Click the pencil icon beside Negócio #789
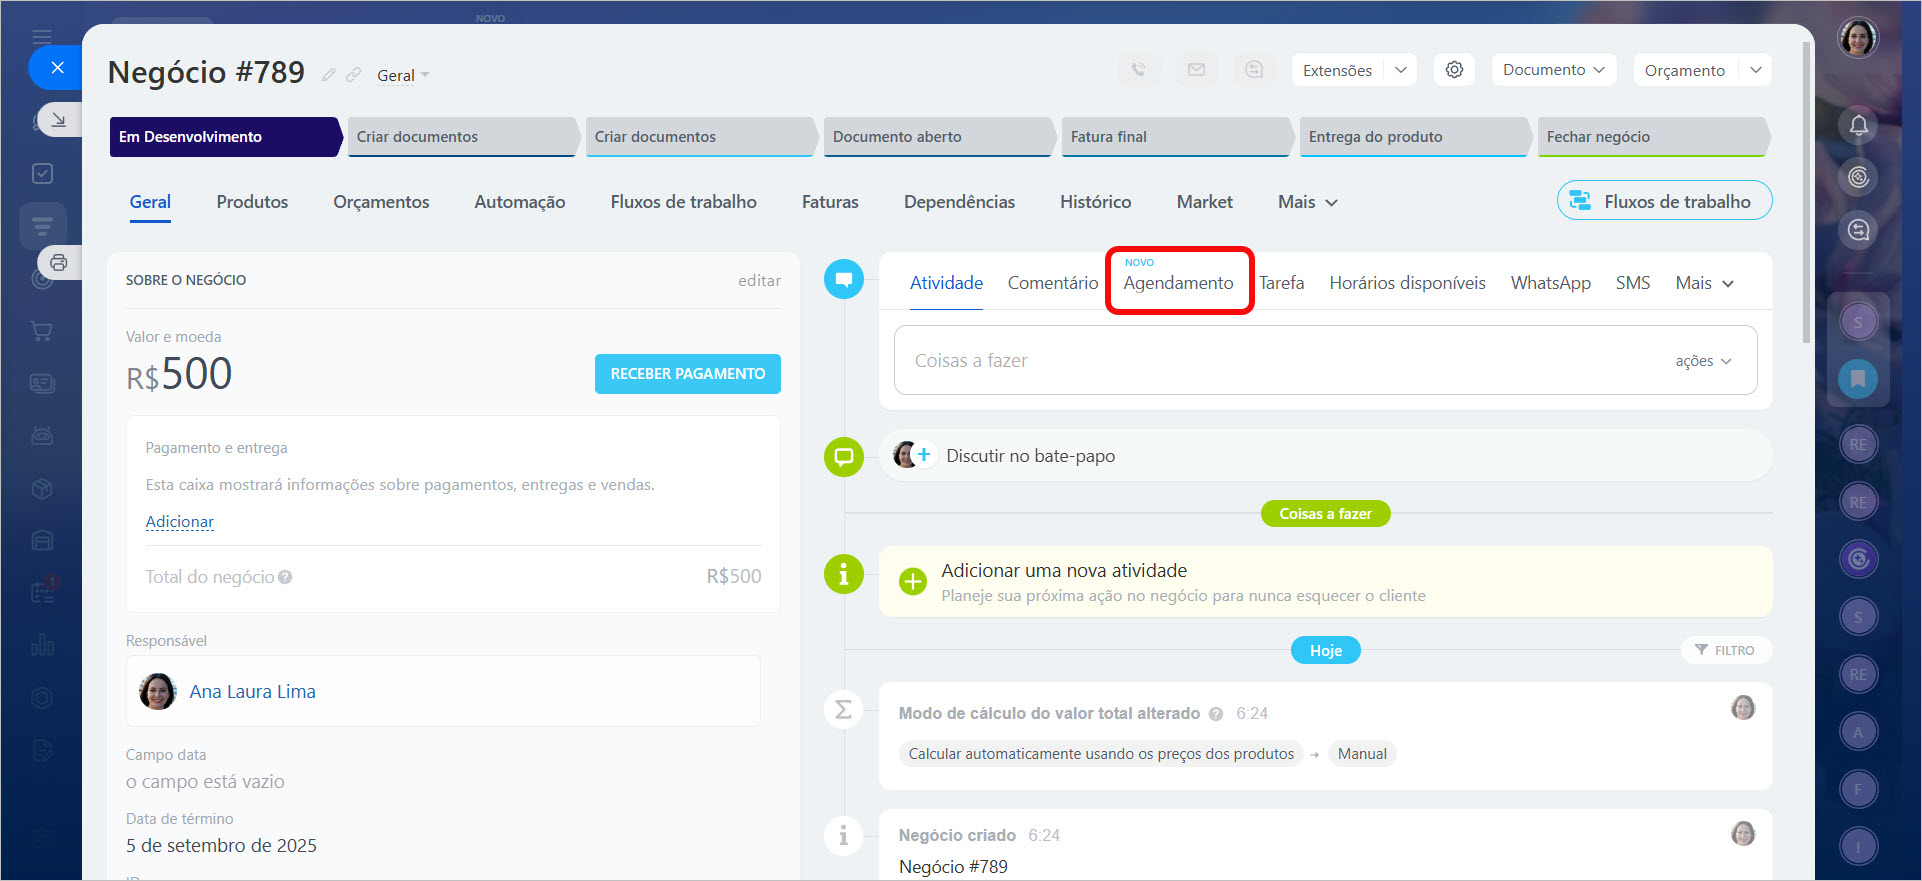Viewport: 1922px width, 881px height. (328, 75)
